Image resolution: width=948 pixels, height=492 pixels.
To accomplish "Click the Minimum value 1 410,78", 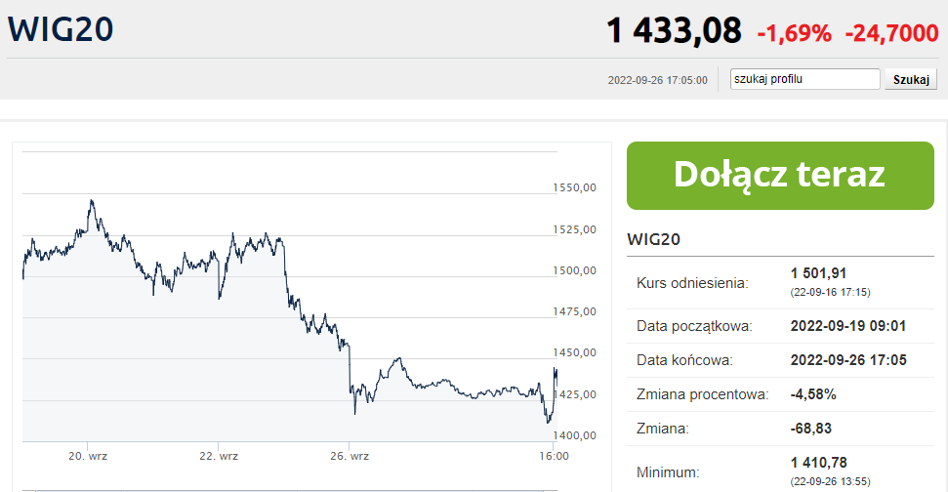I will (x=819, y=463).
